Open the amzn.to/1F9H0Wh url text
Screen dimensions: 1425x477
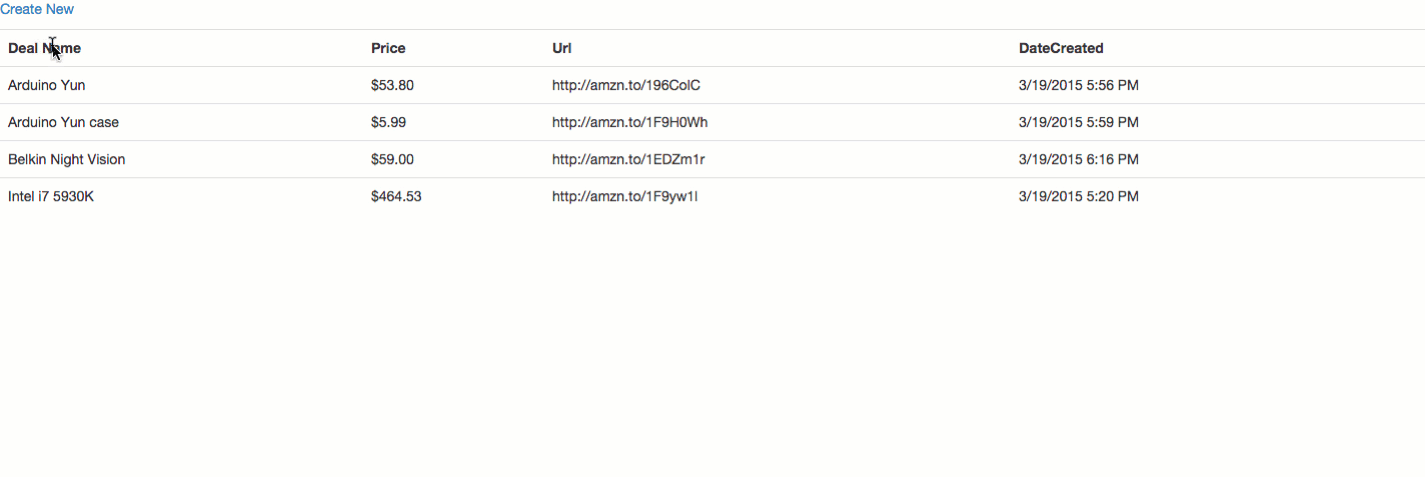(630, 122)
